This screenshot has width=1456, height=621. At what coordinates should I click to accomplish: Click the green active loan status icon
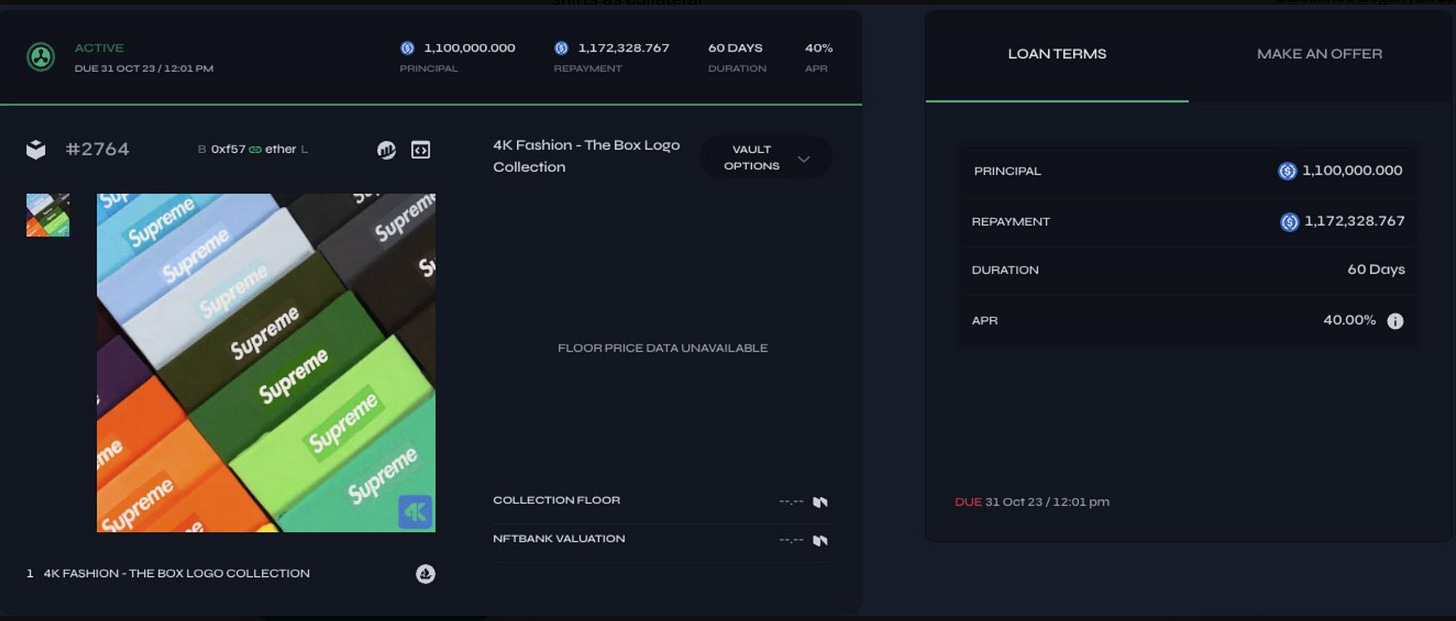click(41, 57)
